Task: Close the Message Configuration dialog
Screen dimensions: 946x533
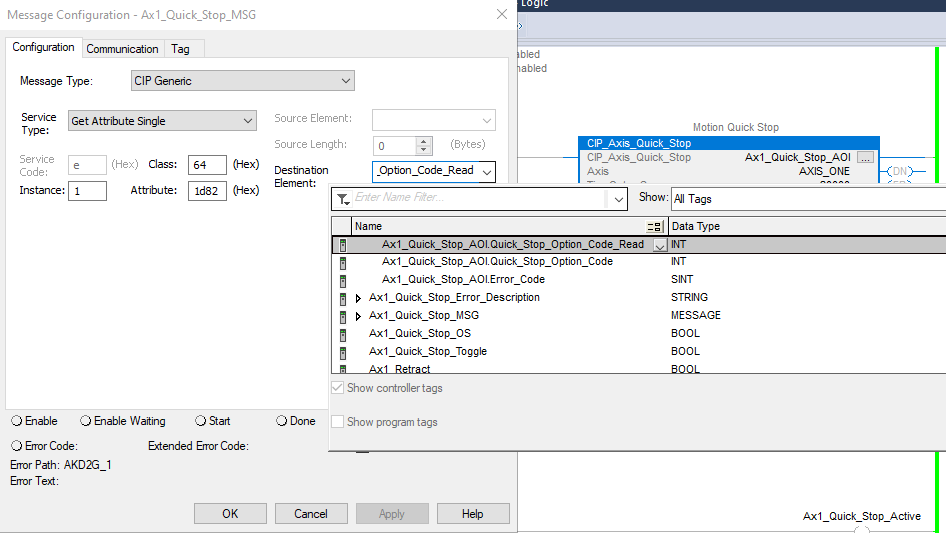Action: [501, 14]
